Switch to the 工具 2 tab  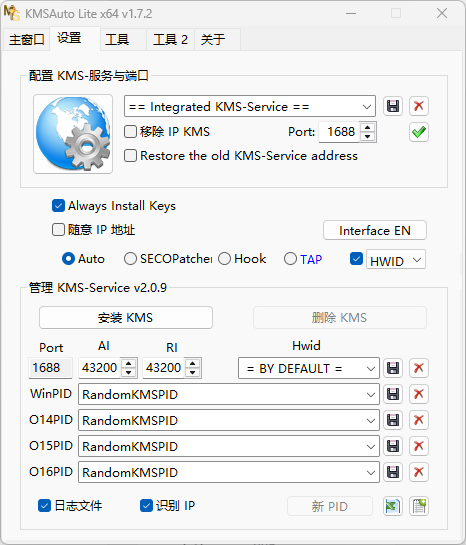170,40
